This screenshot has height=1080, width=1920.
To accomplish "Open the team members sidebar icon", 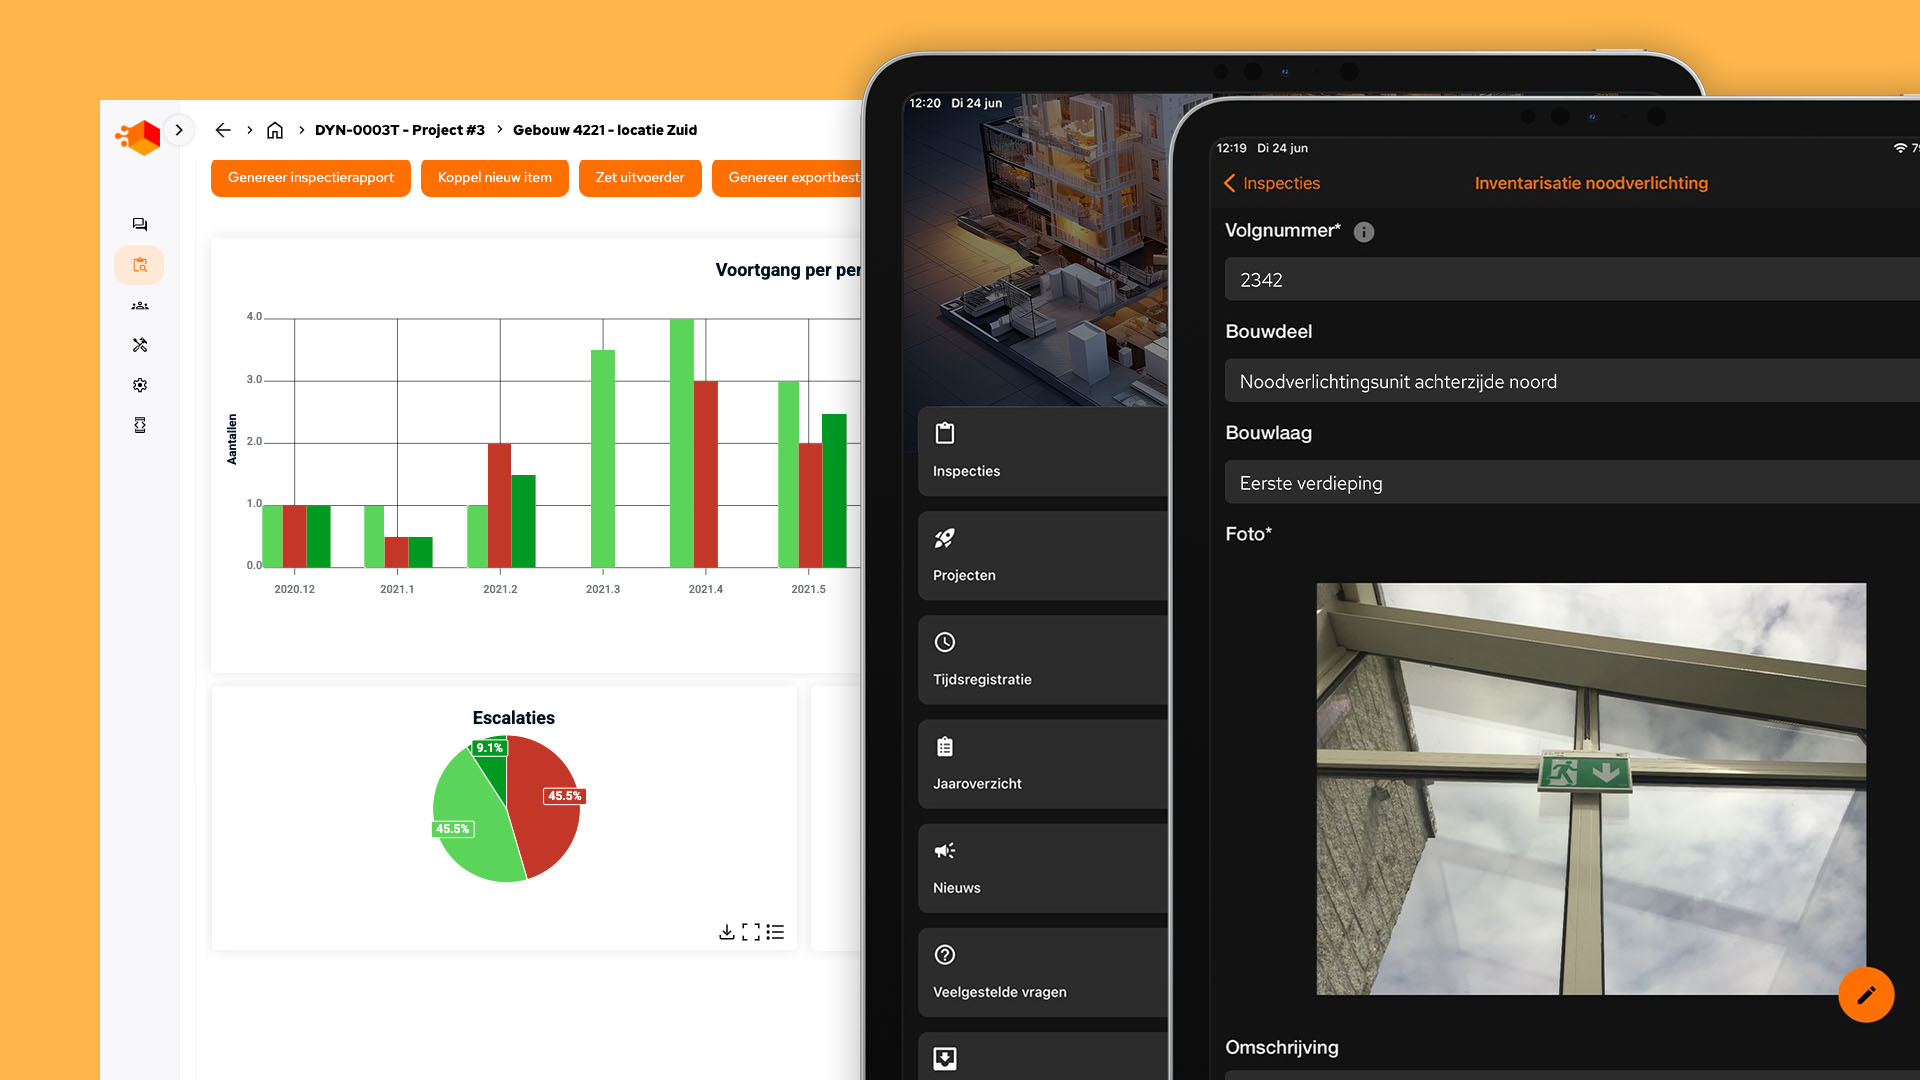I will pos(140,305).
